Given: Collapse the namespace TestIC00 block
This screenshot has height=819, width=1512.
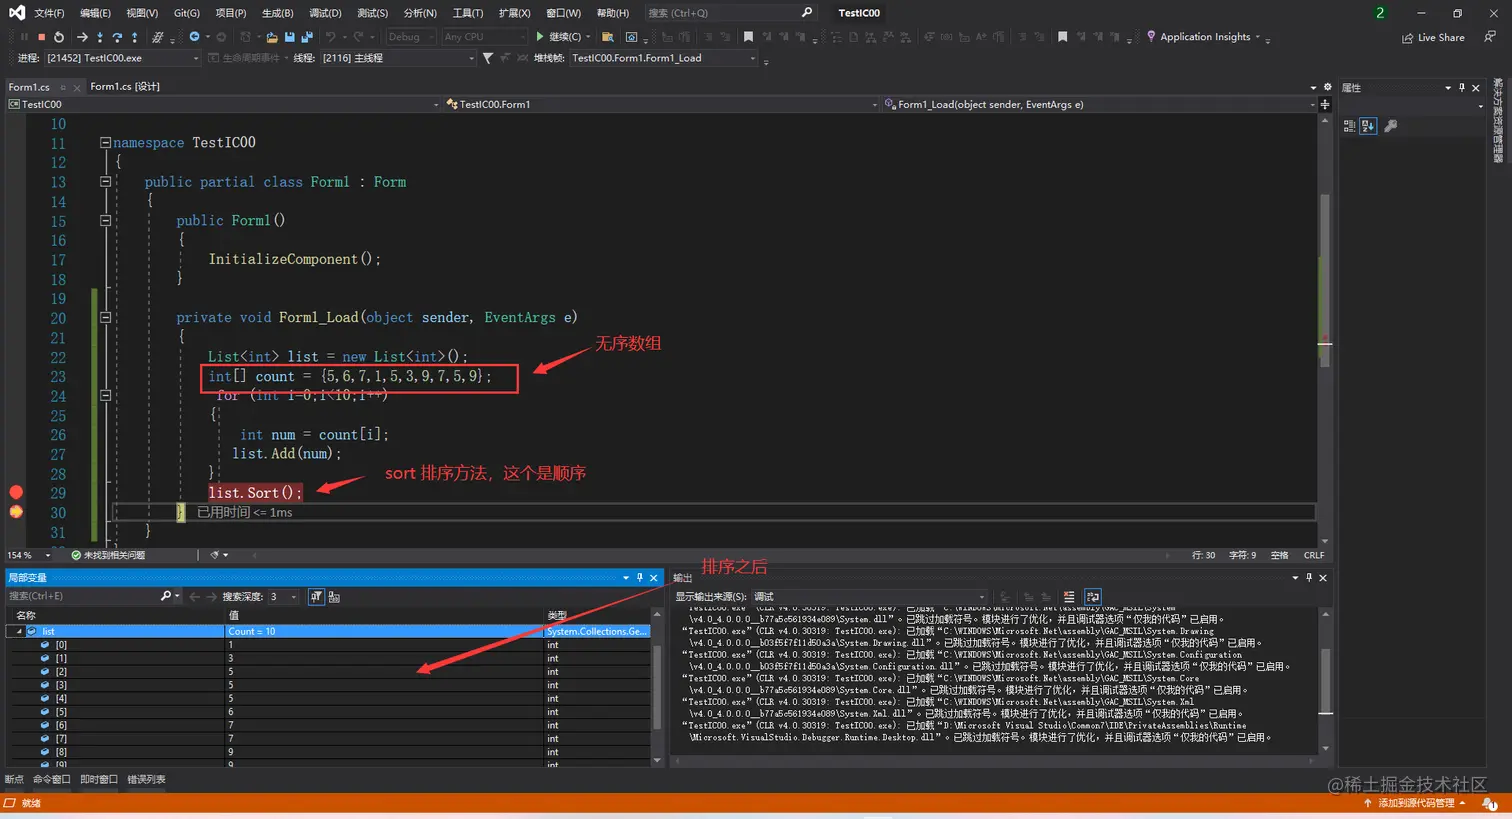Looking at the screenshot, I should 105,143.
